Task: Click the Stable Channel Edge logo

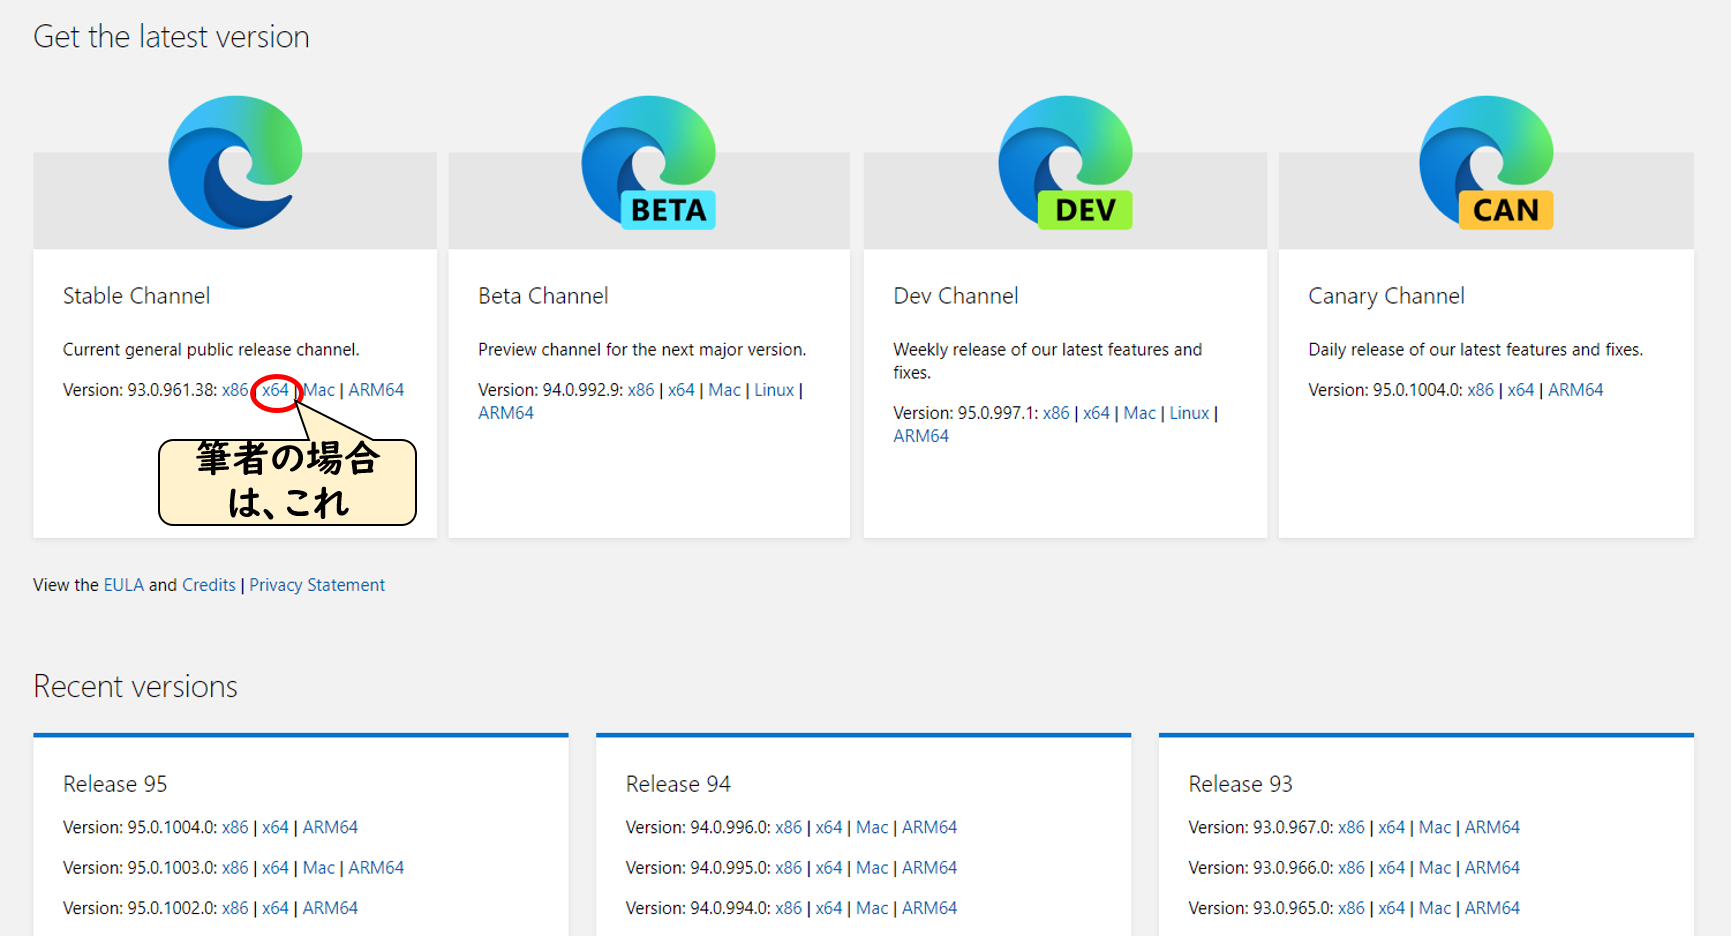Action: [x=236, y=163]
